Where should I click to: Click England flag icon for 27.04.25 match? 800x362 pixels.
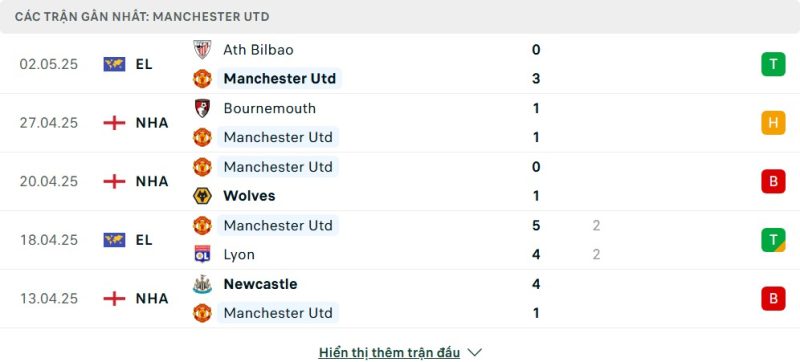tap(114, 123)
